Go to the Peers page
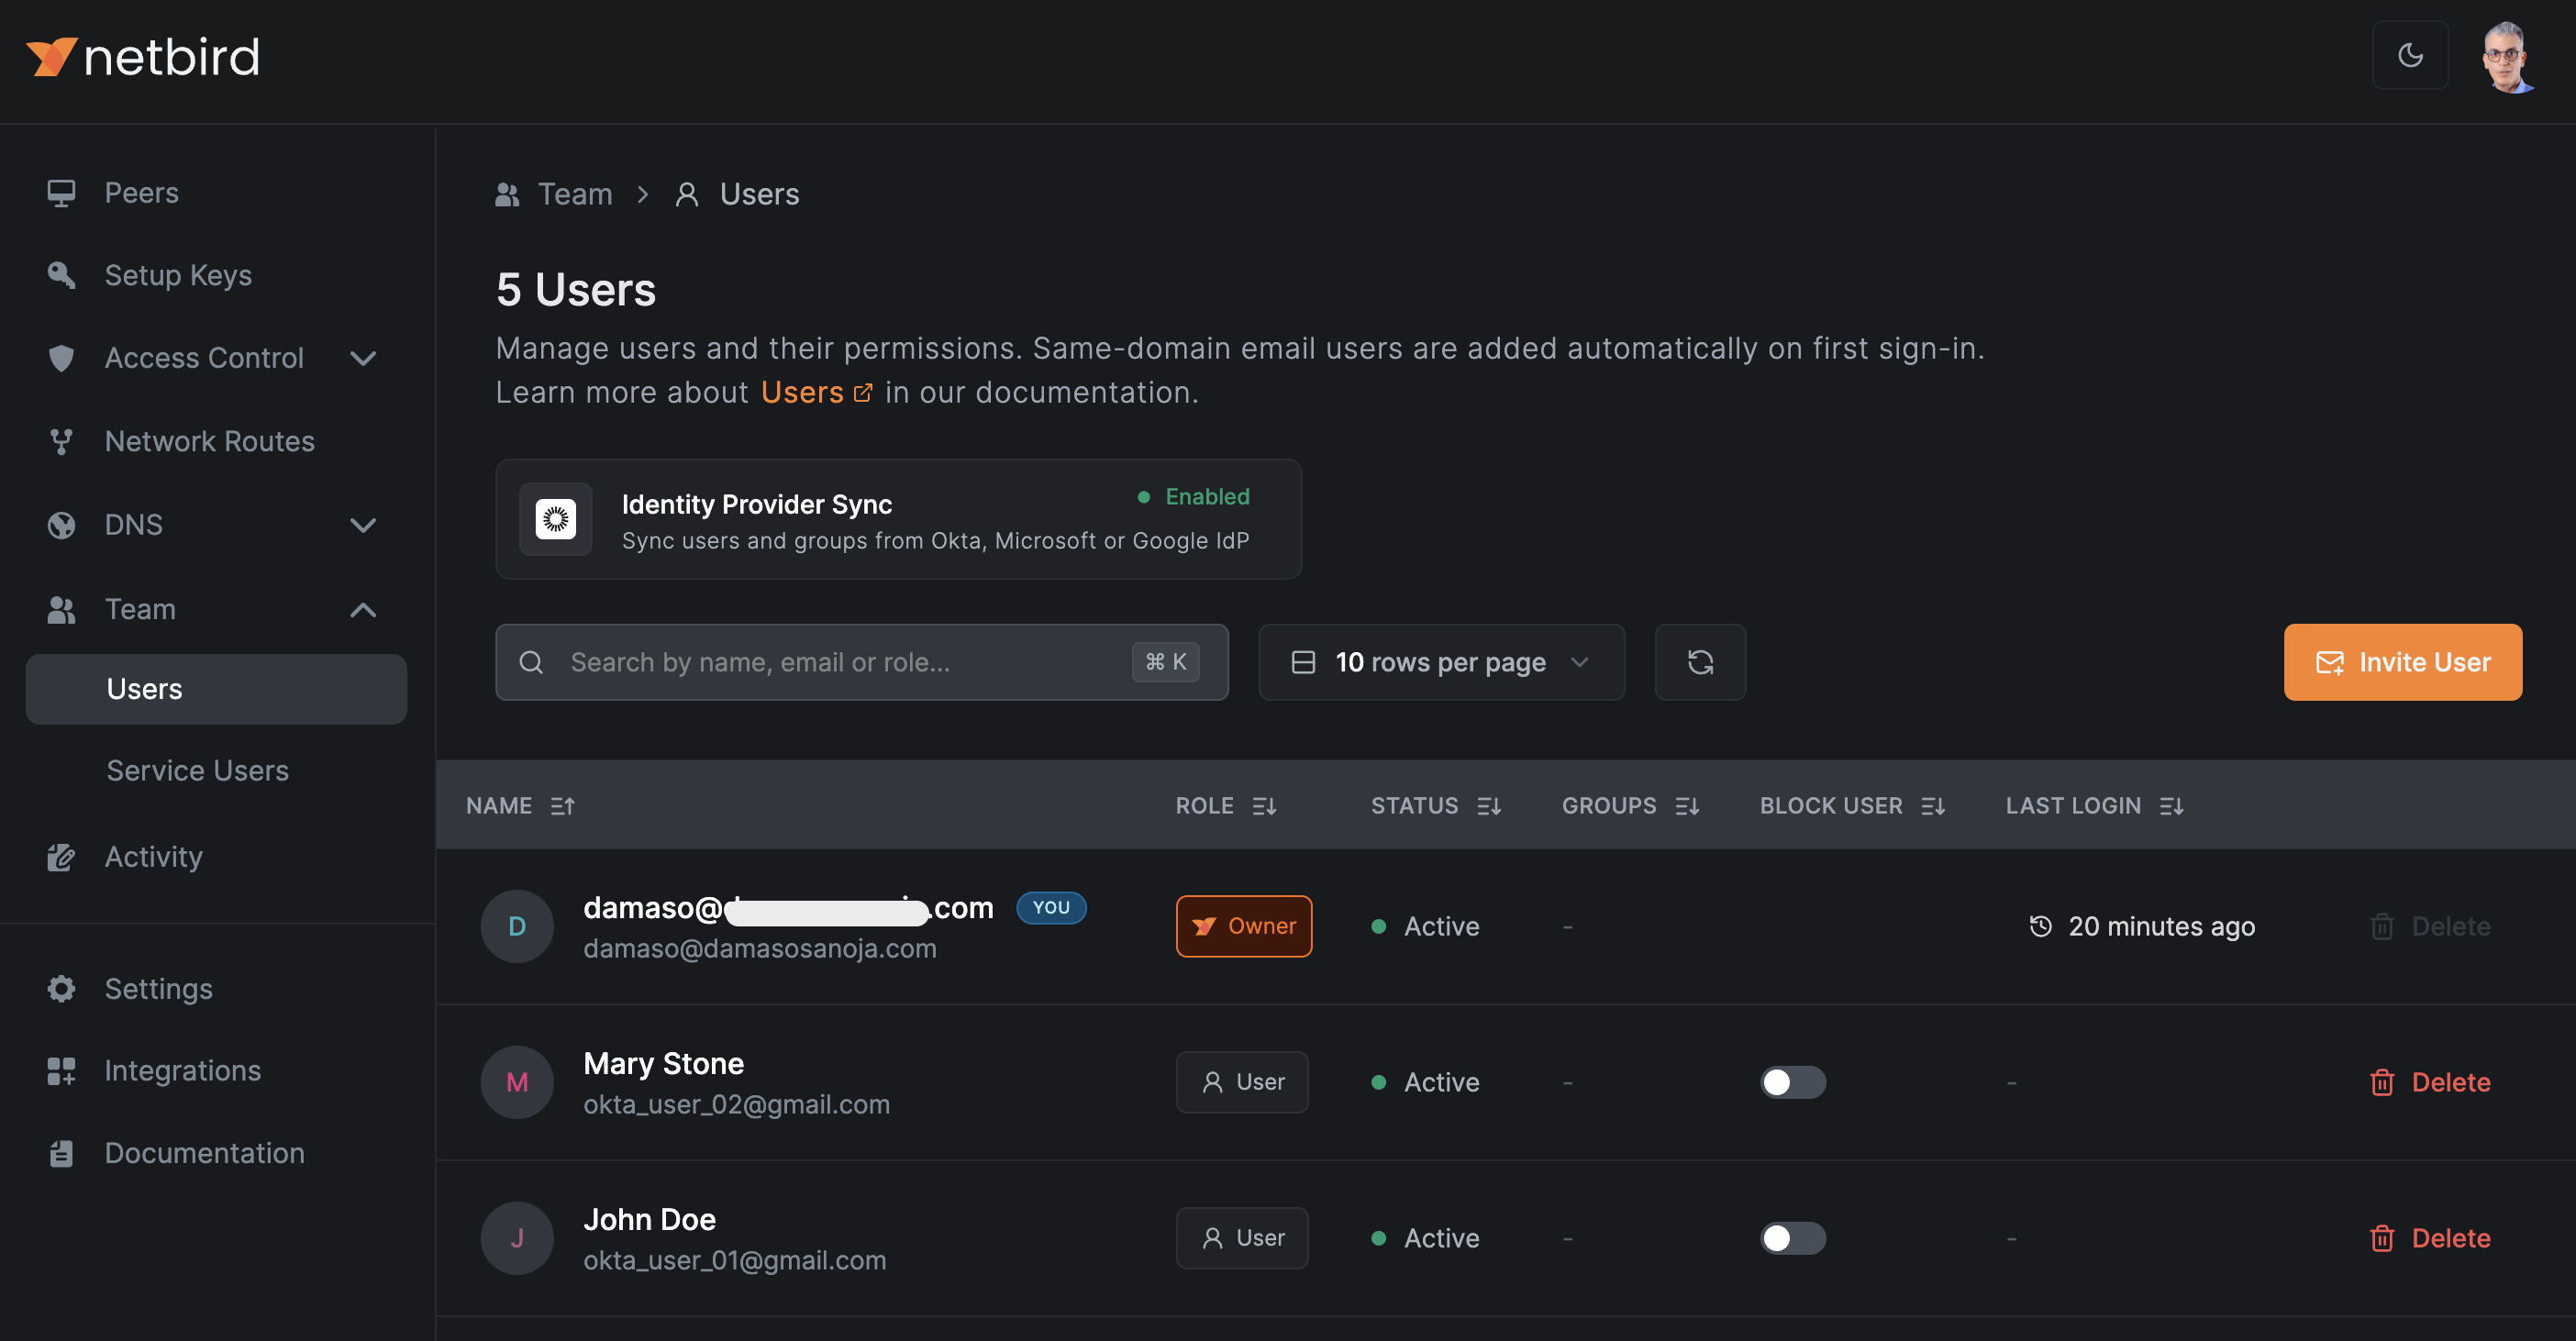 [x=141, y=192]
